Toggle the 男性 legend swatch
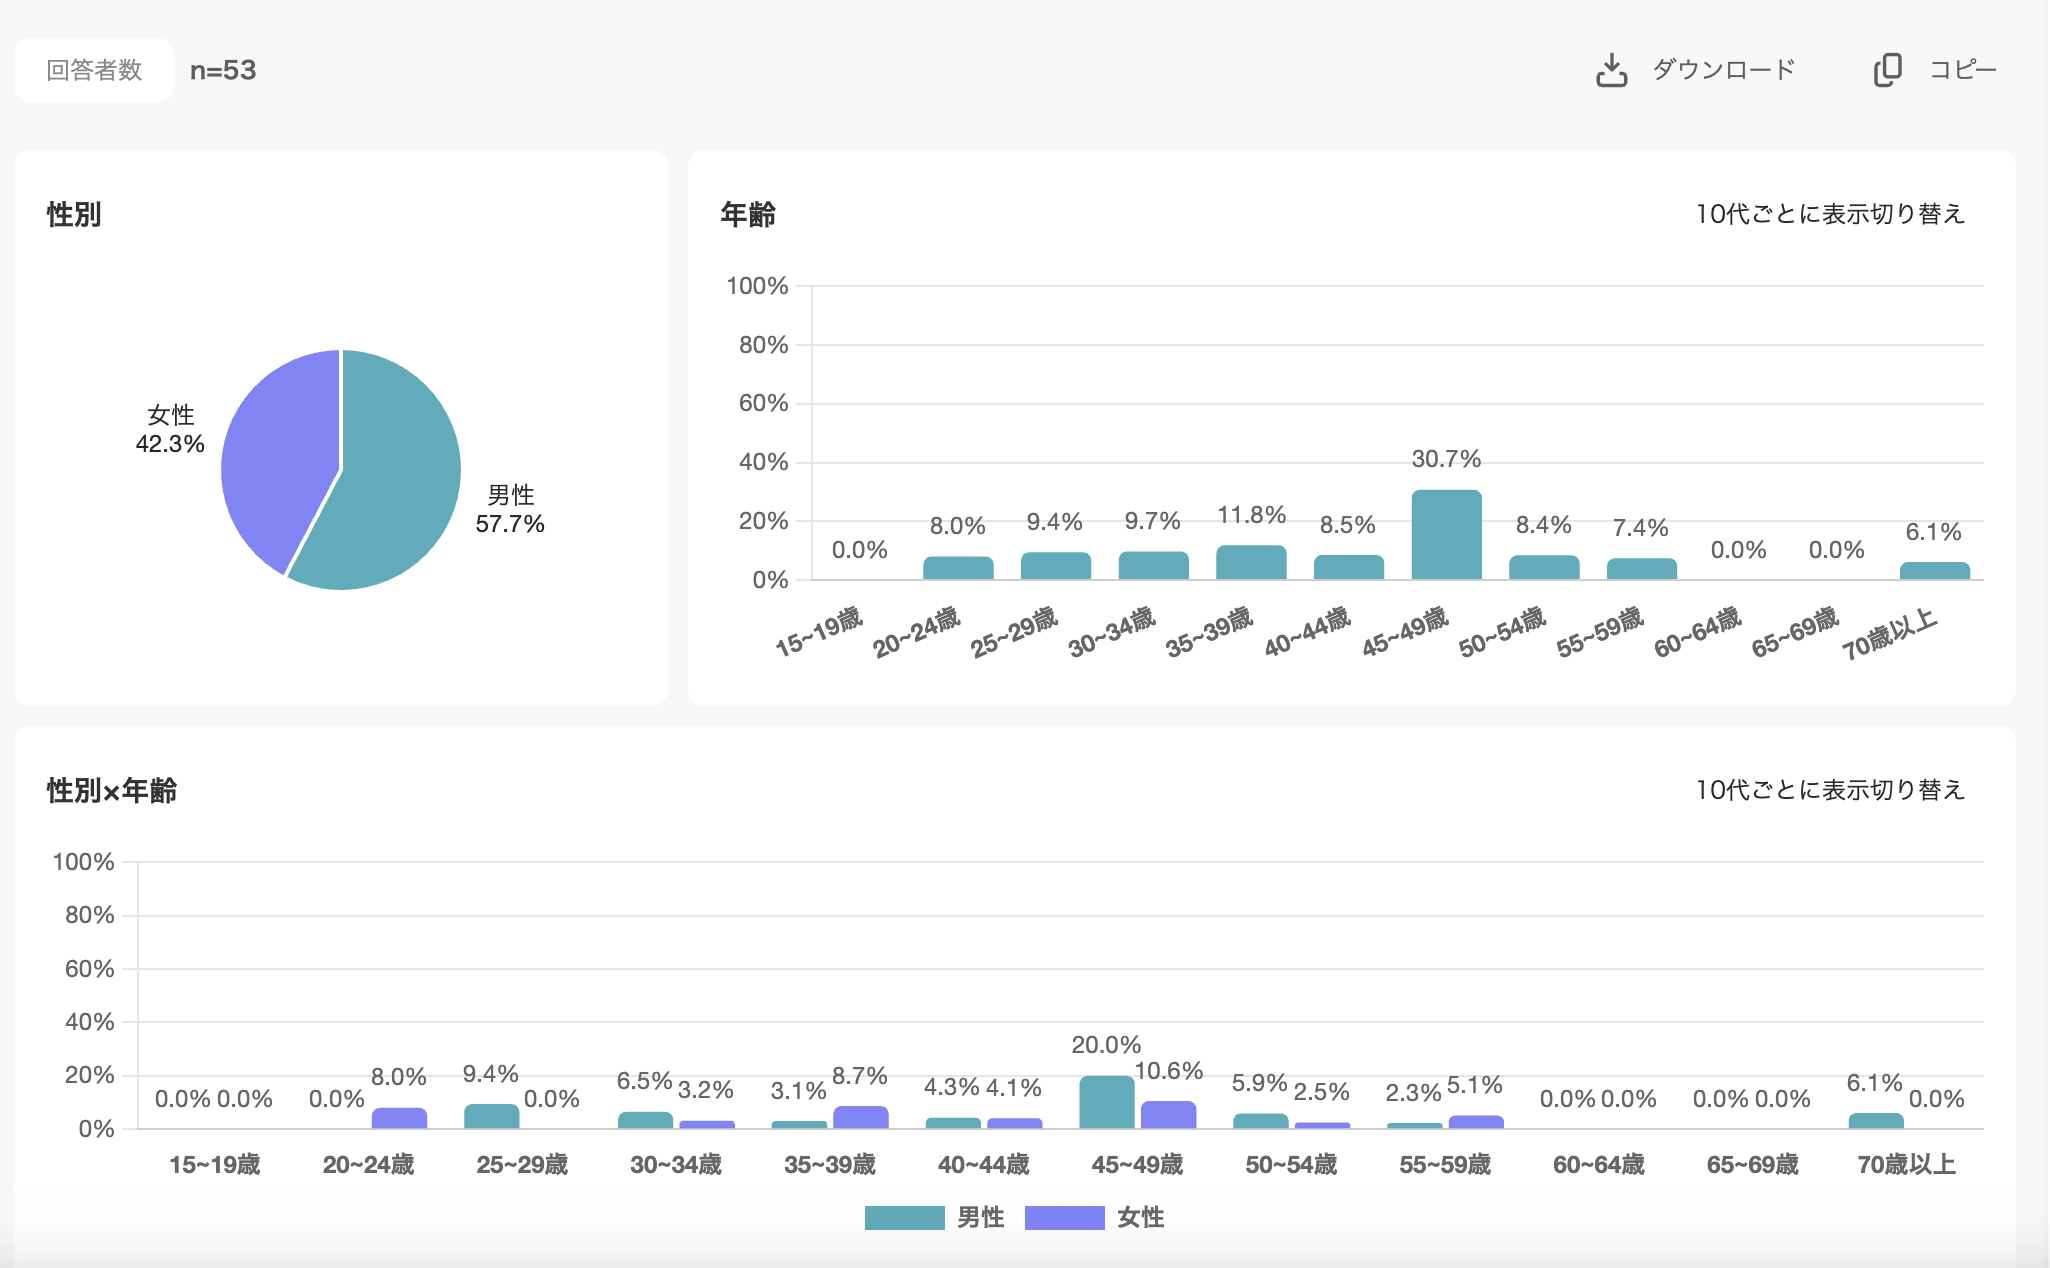Viewport: 2050px width, 1268px height. pyautogui.click(x=904, y=1217)
